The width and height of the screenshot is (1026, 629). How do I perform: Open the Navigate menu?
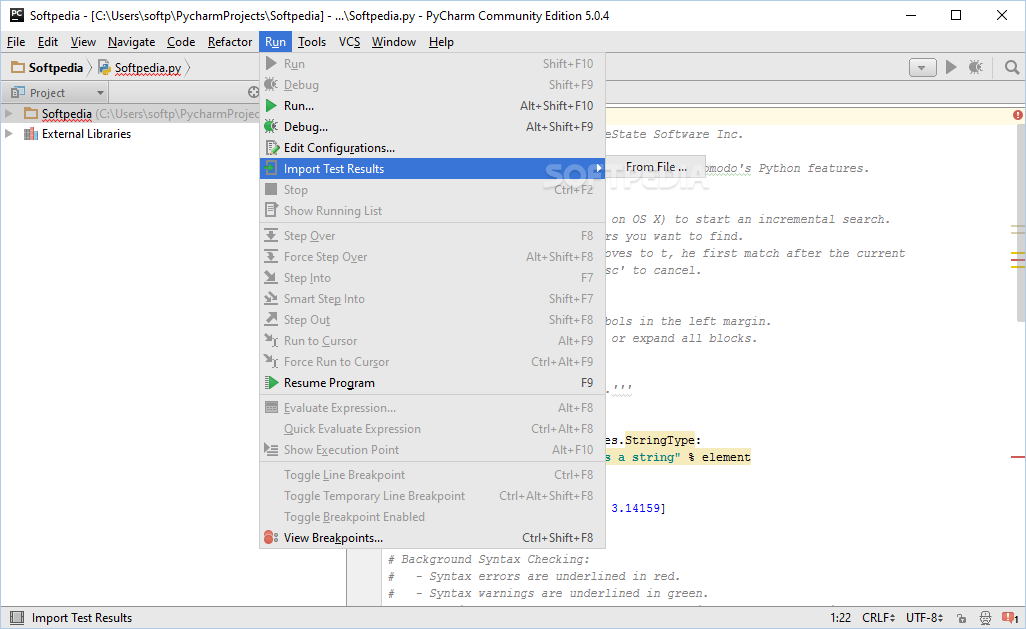(x=132, y=42)
